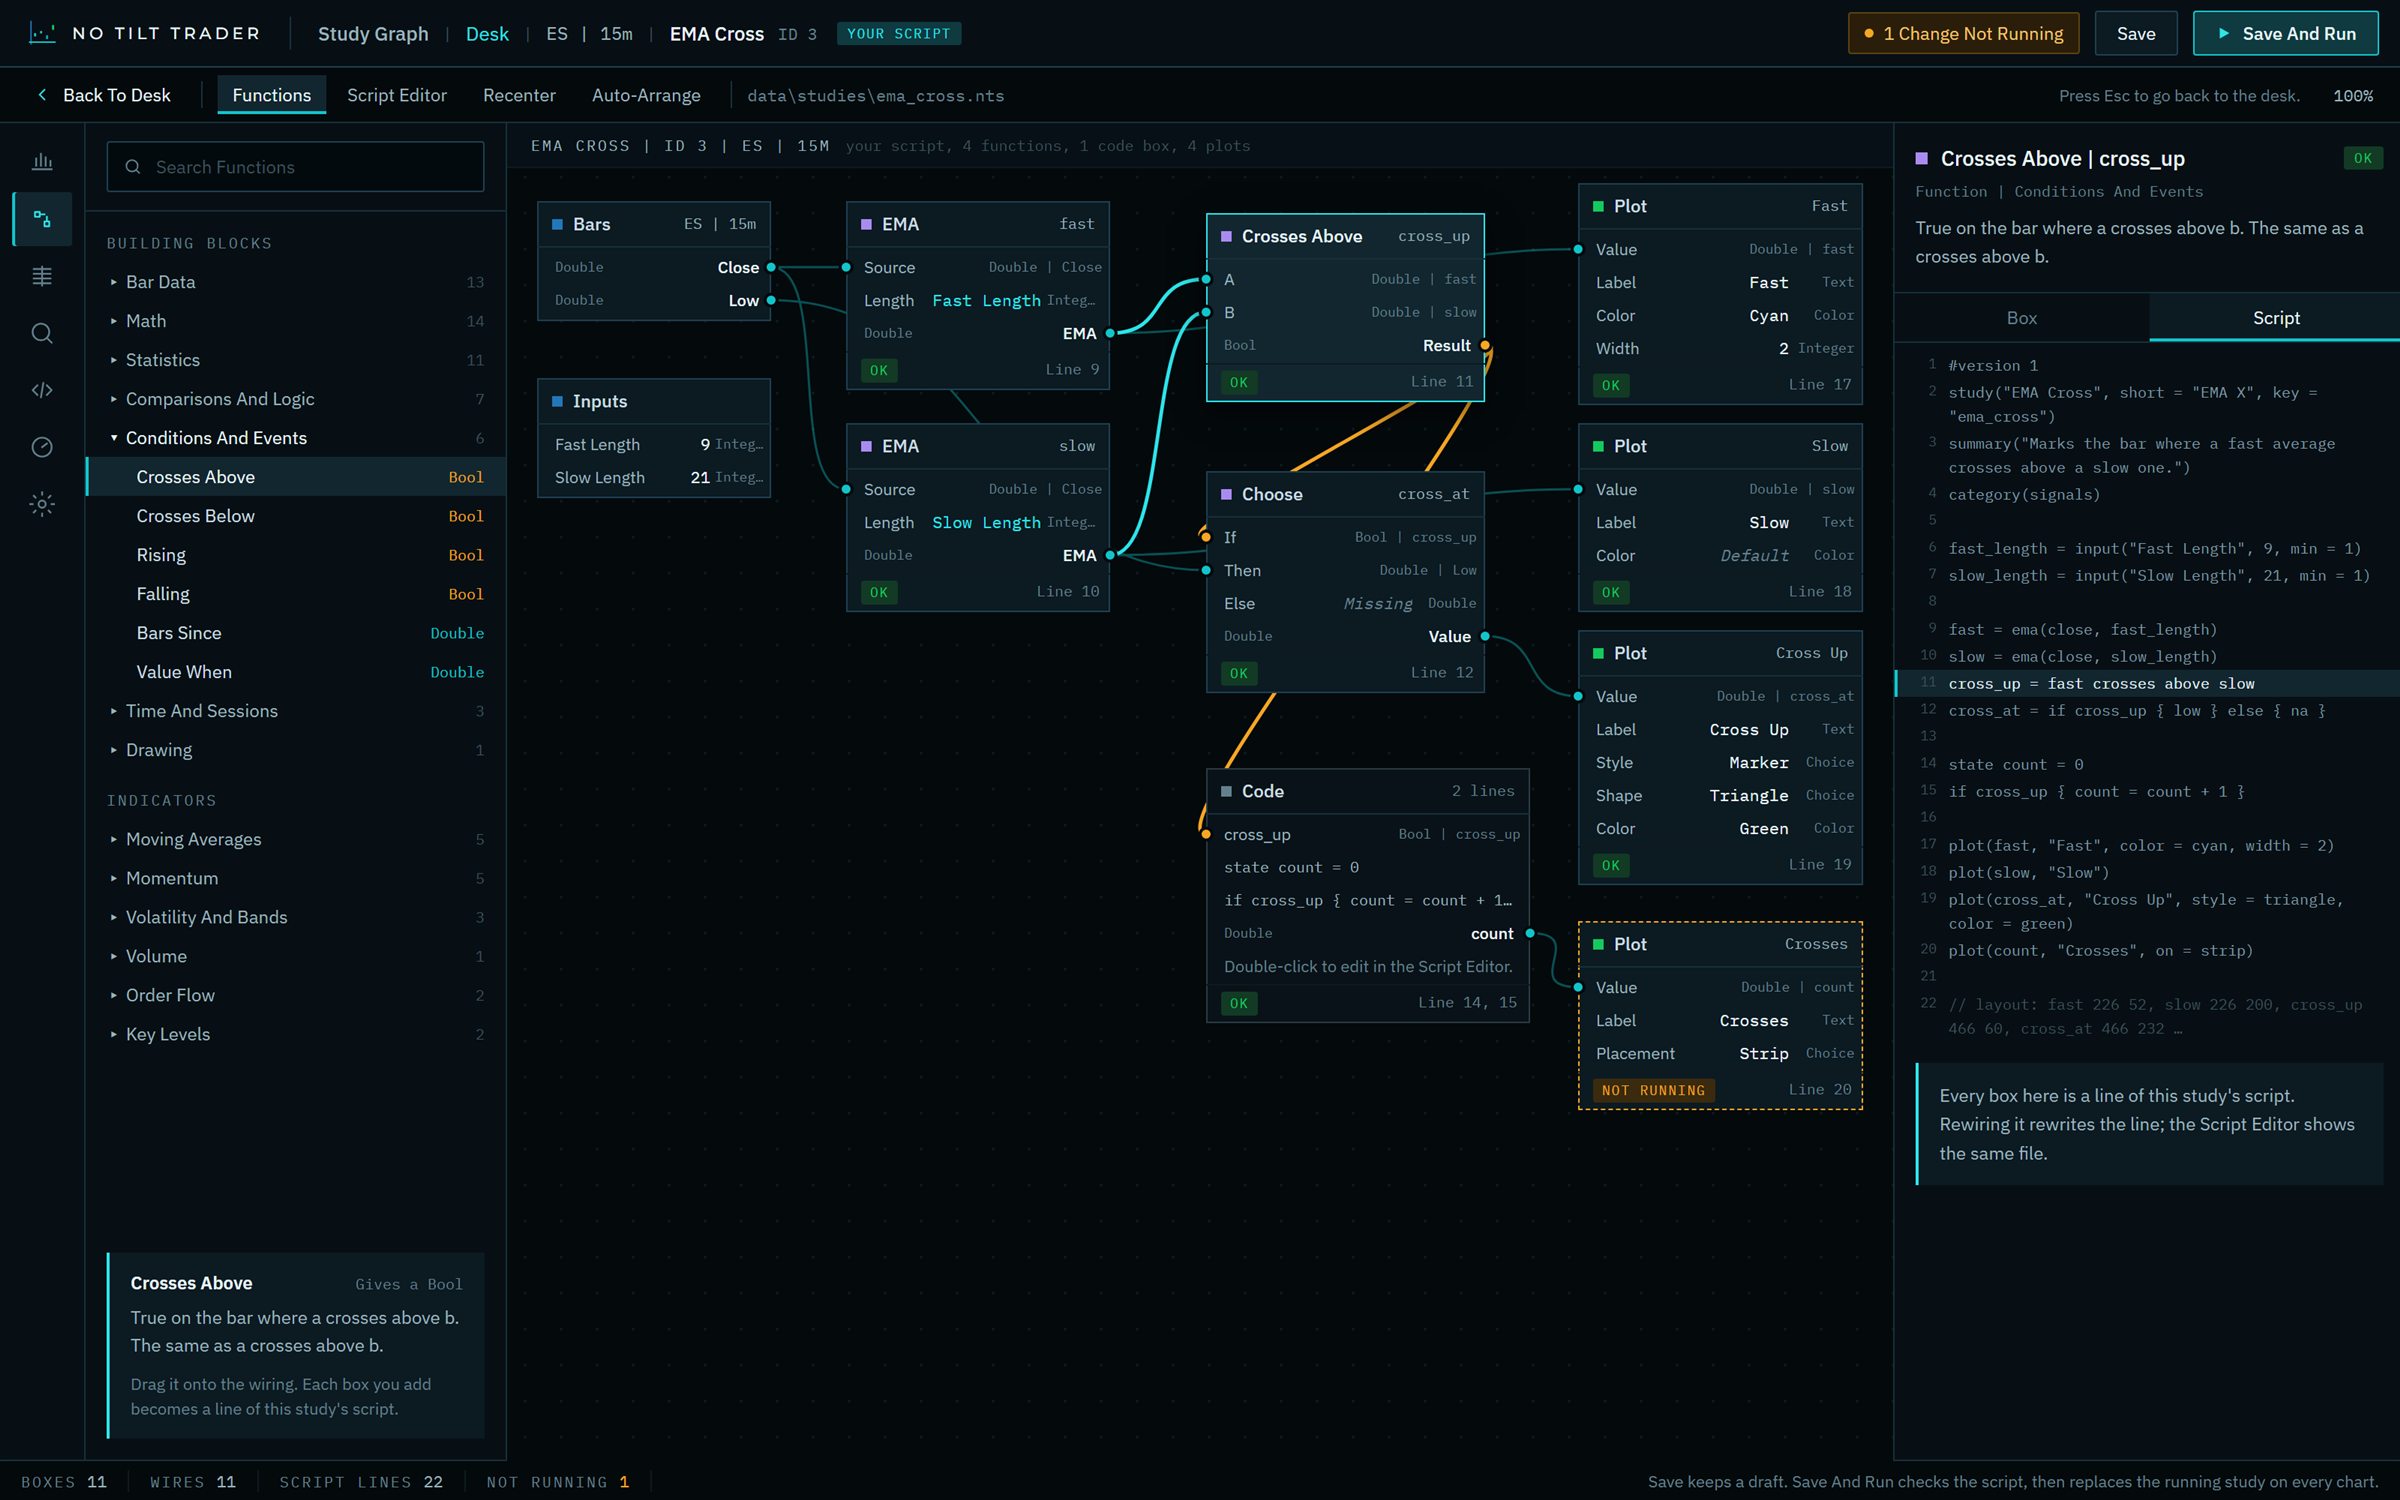
Task: Click the Bars box blue square icon
Action: [557, 224]
